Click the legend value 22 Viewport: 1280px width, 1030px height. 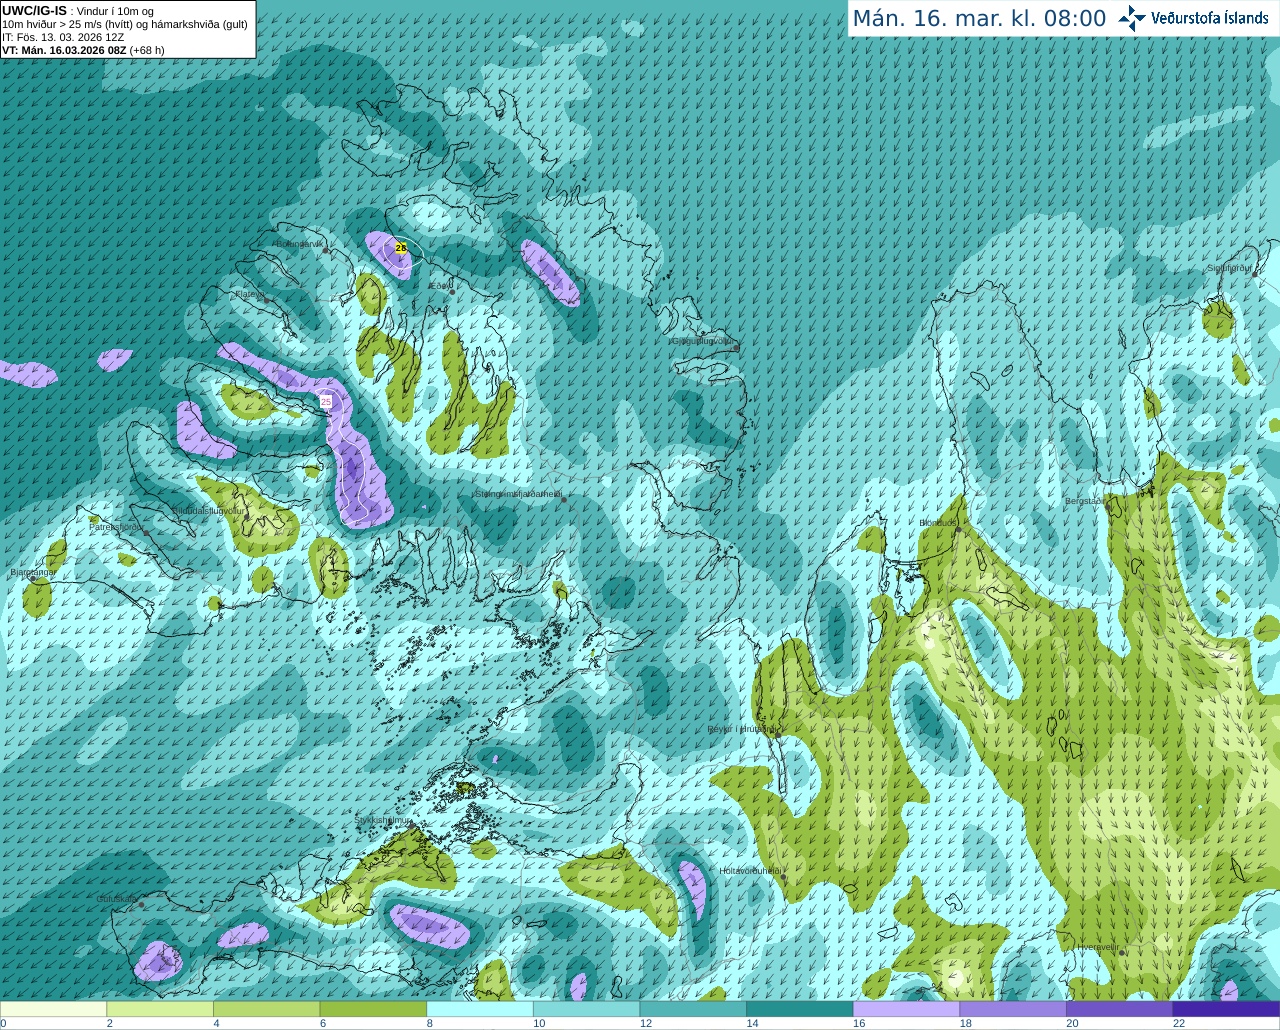[1179, 1023]
